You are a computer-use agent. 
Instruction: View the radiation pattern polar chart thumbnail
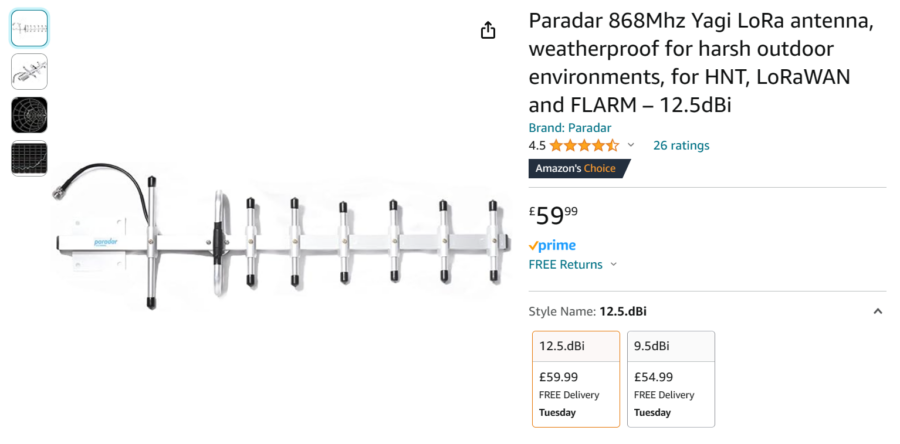29,115
